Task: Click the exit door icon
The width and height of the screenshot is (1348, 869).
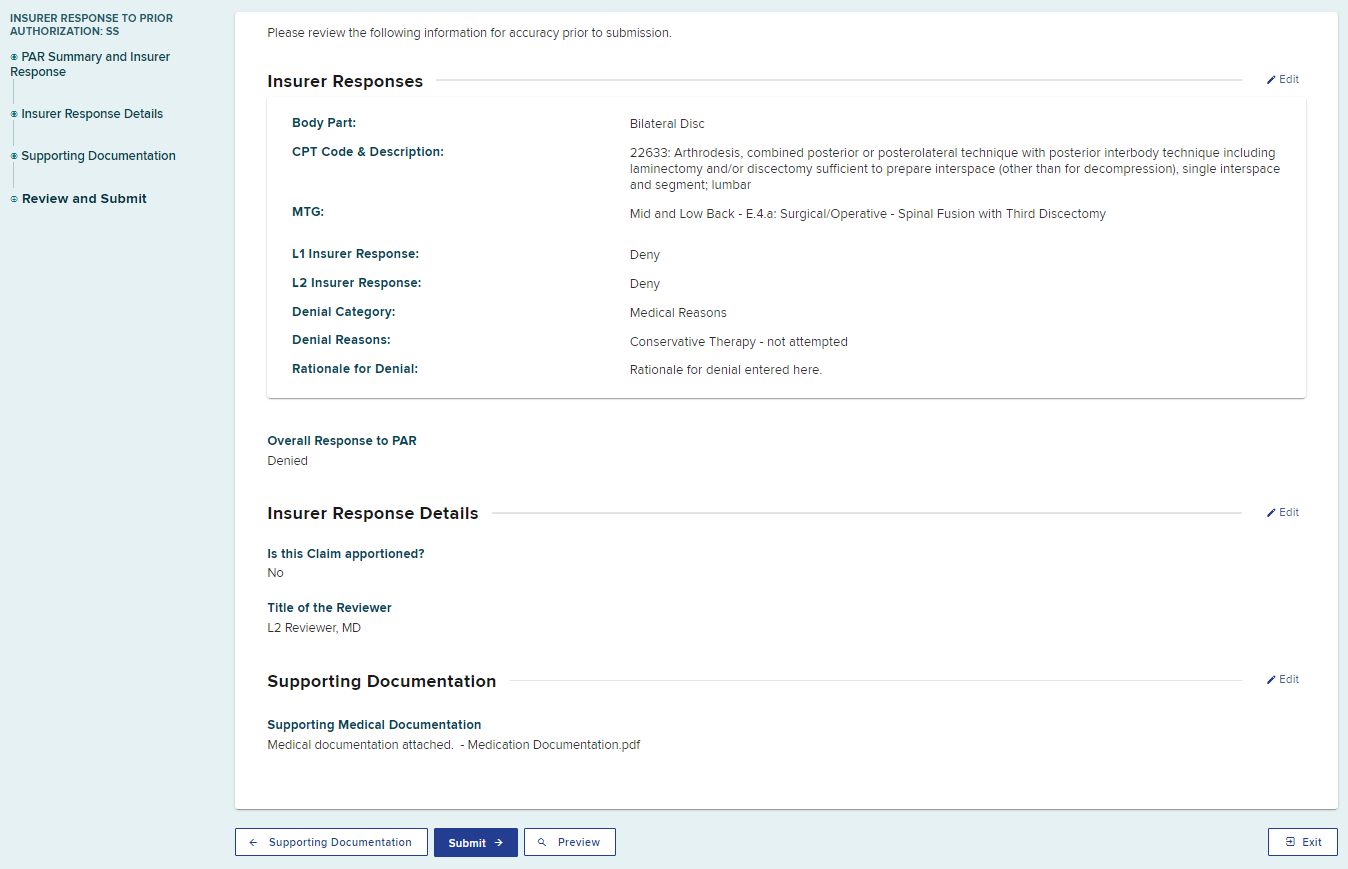Action: (1290, 843)
